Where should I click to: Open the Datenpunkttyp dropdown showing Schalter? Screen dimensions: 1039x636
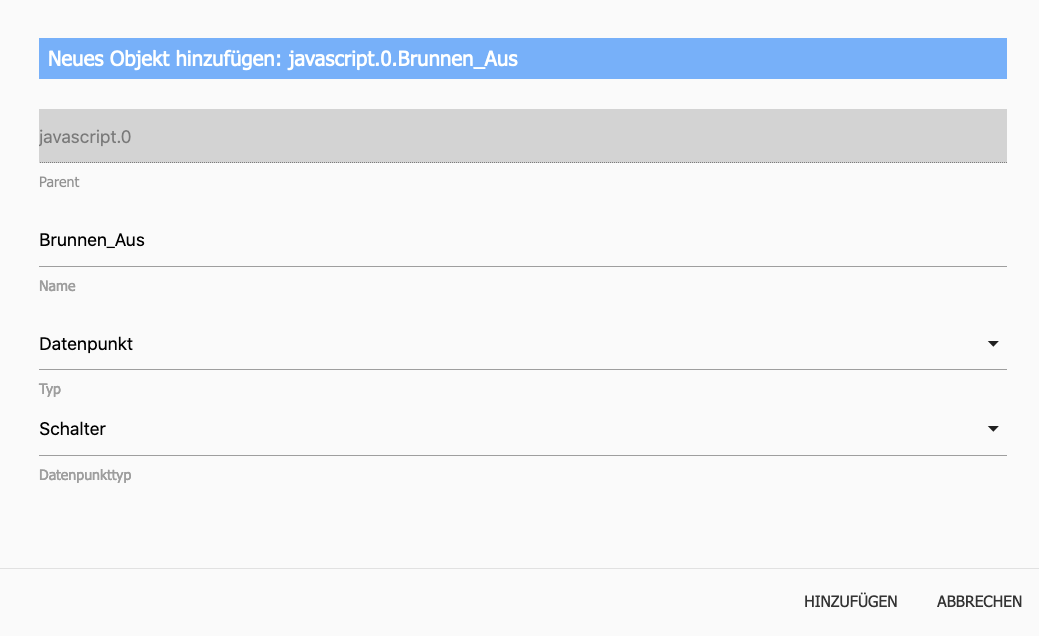500,429
